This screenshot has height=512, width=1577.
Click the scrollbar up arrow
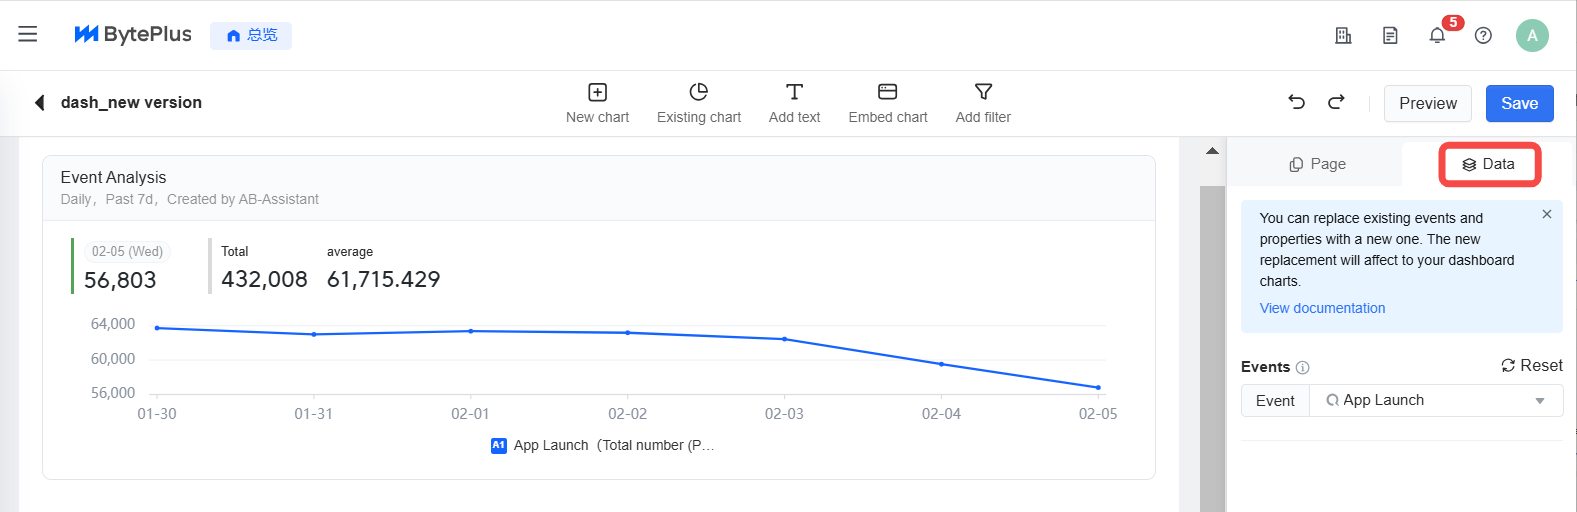click(x=1212, y=151)
